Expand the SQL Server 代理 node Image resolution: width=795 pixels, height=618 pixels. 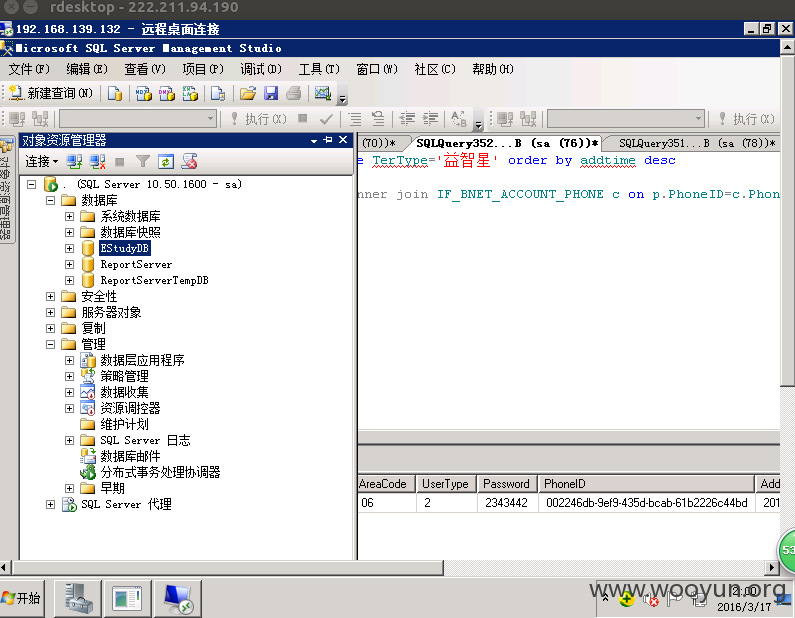50,504
